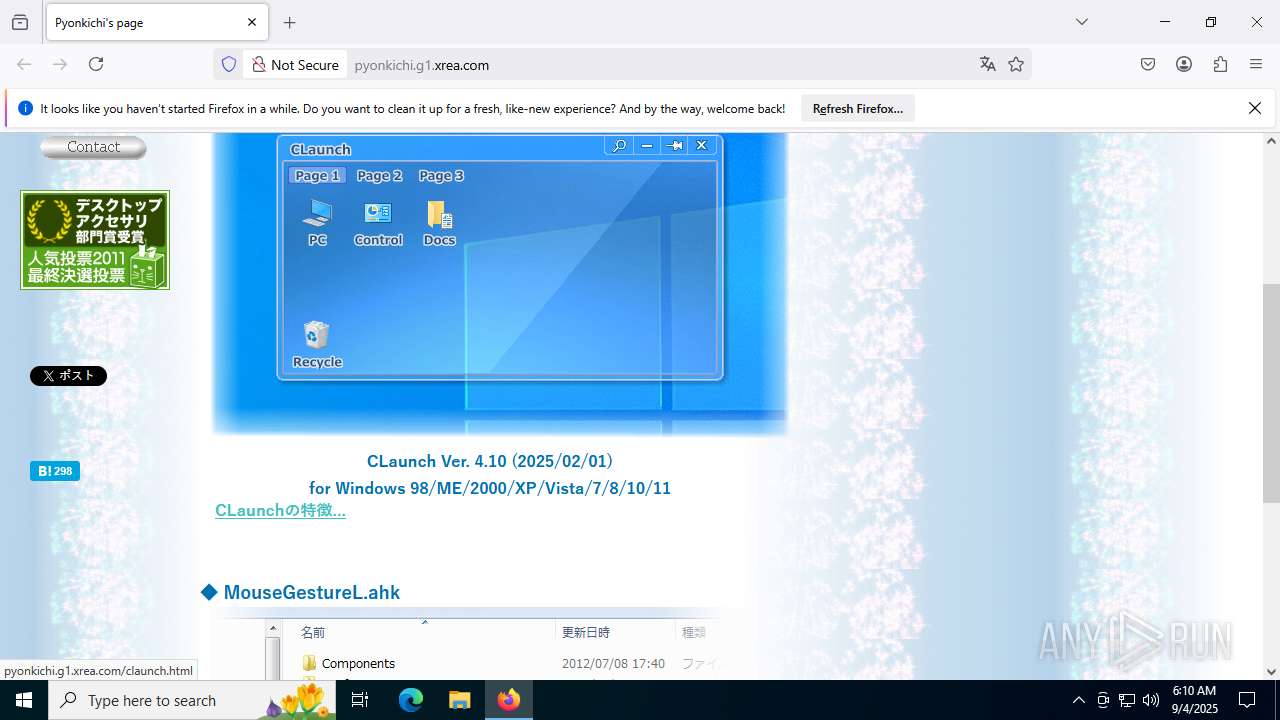1280x720 pixels.
Task: Open the Windows Start menu
Action: [x=24, y=700]
